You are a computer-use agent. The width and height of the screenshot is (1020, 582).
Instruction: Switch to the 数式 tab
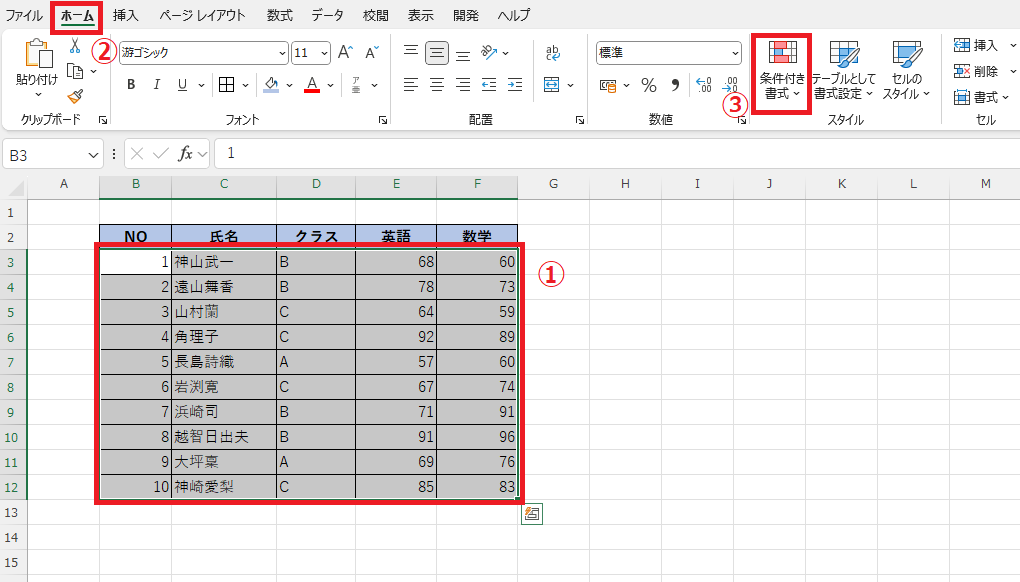point(280,15)
